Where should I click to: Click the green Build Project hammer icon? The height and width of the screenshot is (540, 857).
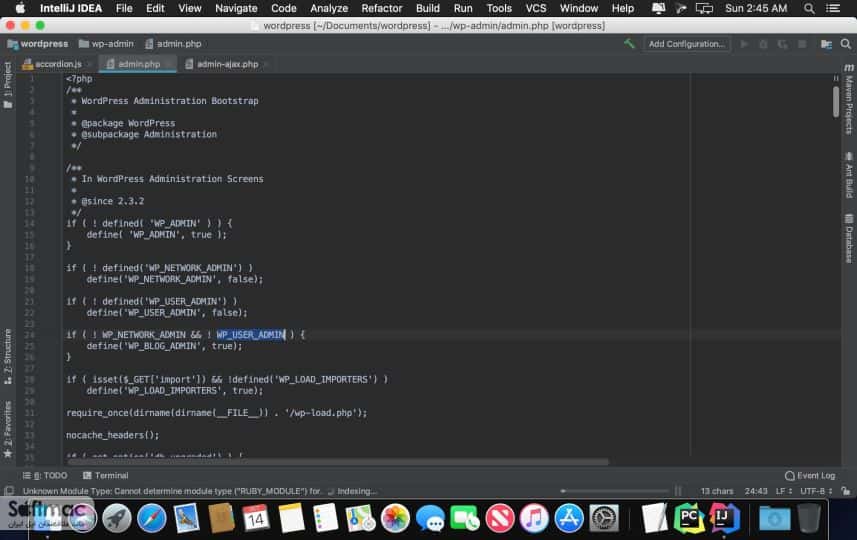click(629, 44)
